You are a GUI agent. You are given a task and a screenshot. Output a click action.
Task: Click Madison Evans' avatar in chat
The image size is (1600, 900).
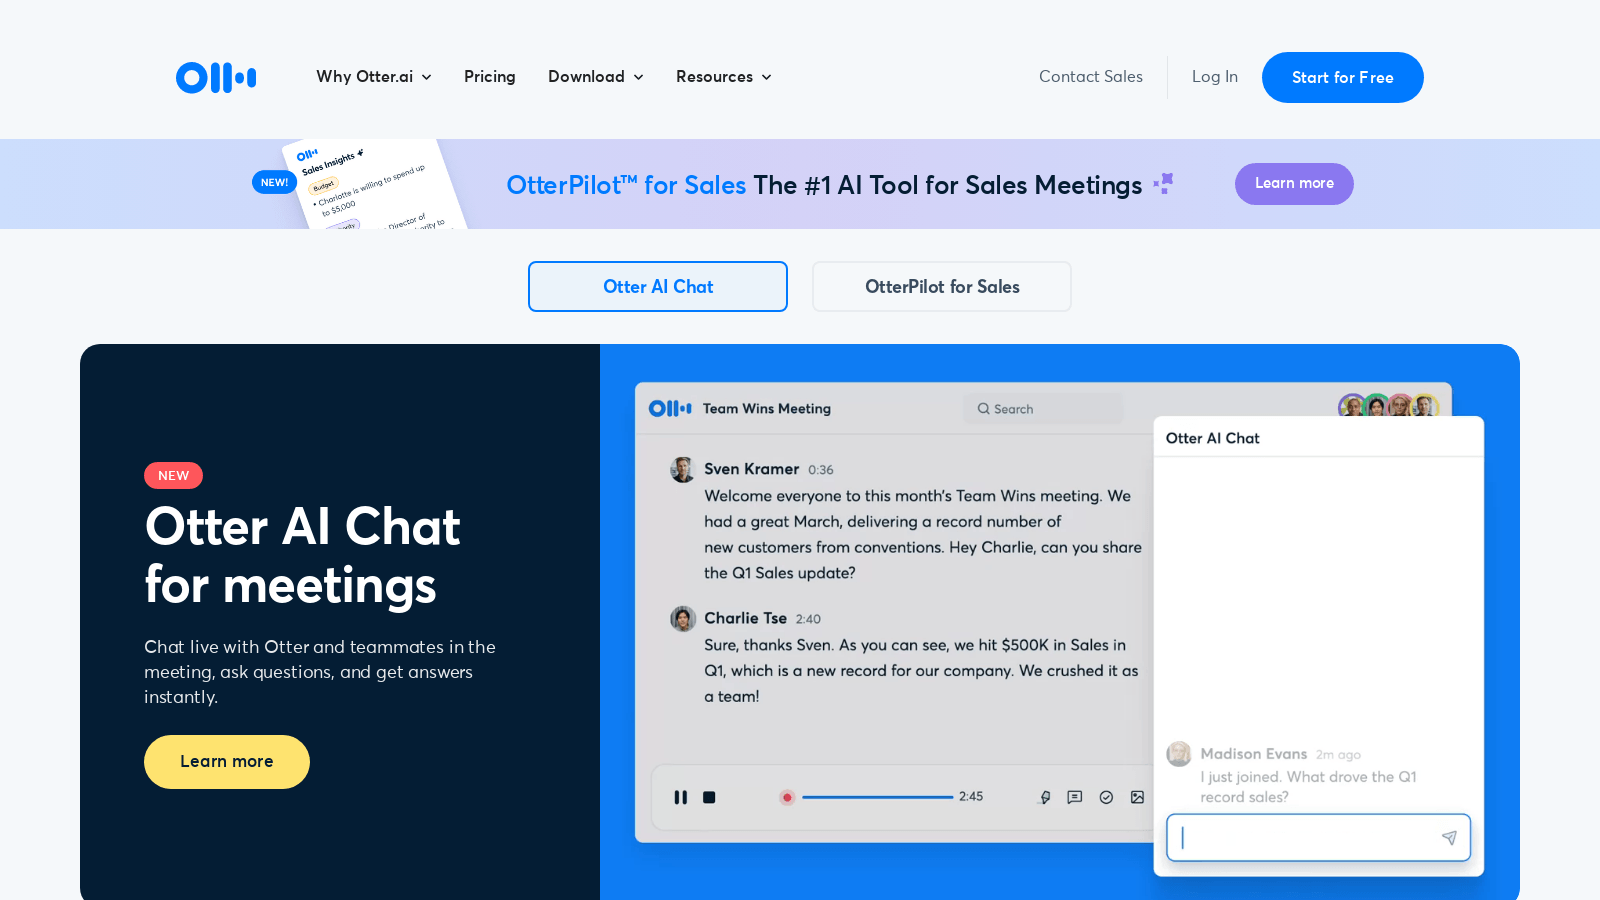tap(1179, 754)
